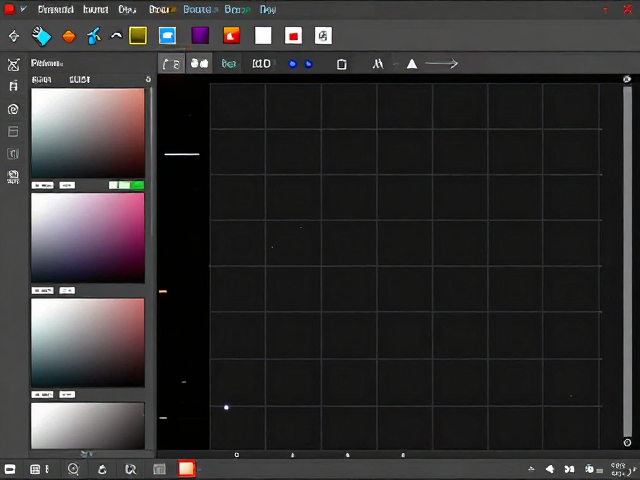Click the white line marker left of grid
This screenshot has width=640, height=480.
coord(182,154)
